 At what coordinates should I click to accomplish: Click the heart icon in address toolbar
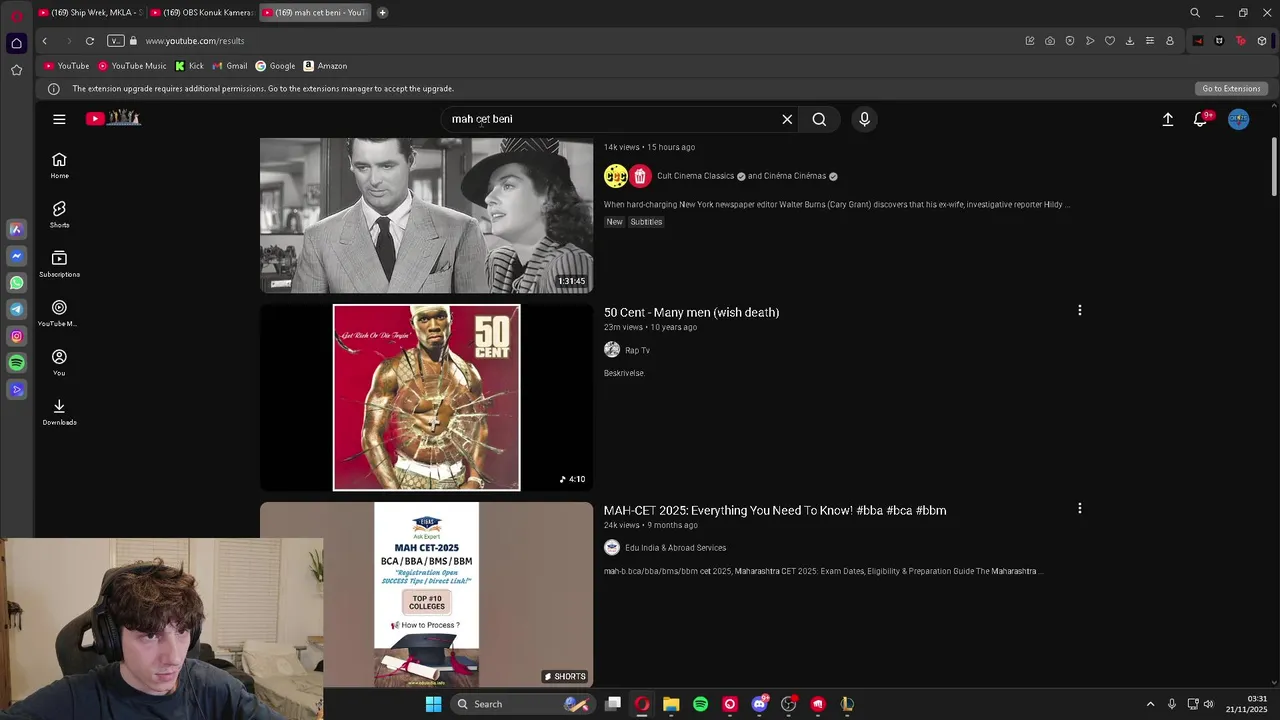(x=1110, y=41)
